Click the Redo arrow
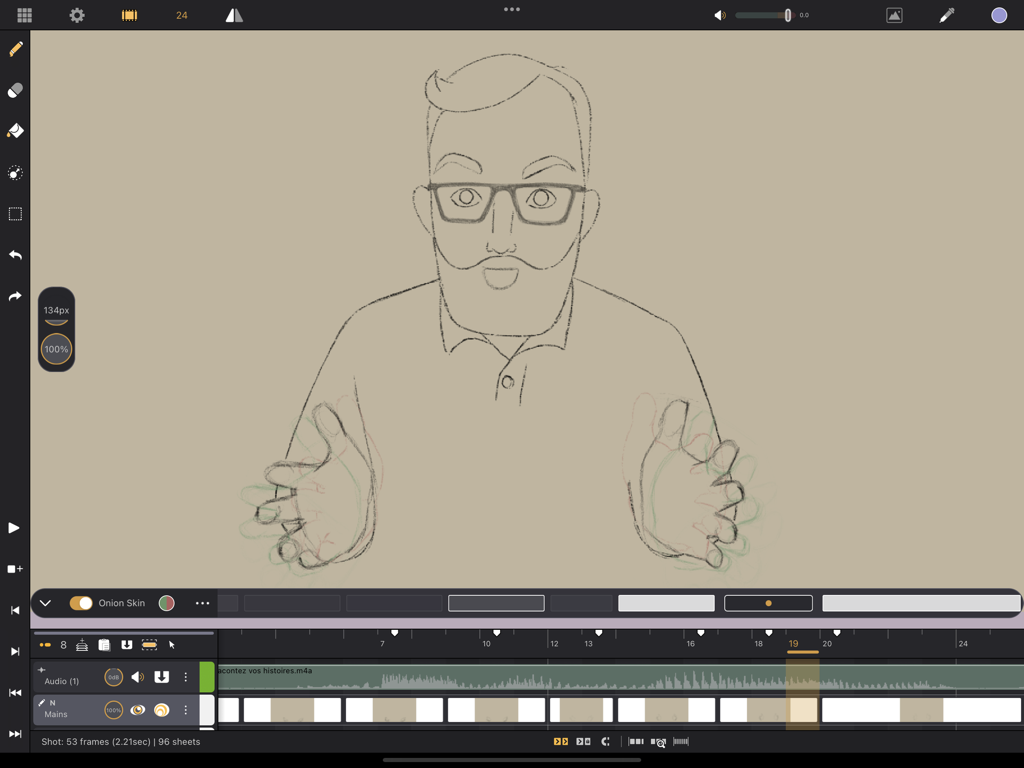 [x=14, y=296]
